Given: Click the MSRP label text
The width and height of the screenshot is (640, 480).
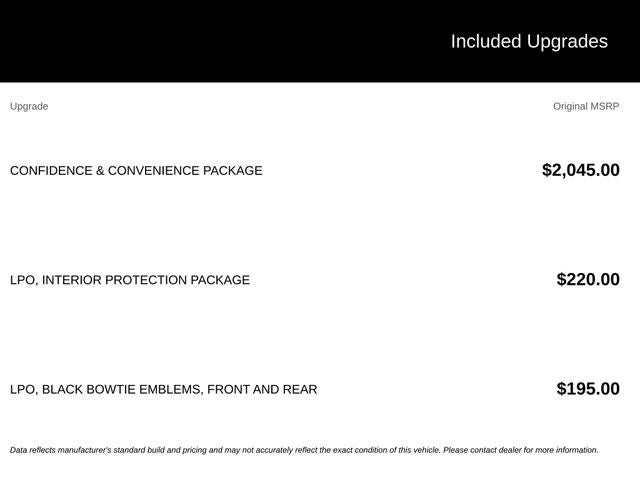Looking at the screenshot, I should 605,106.
